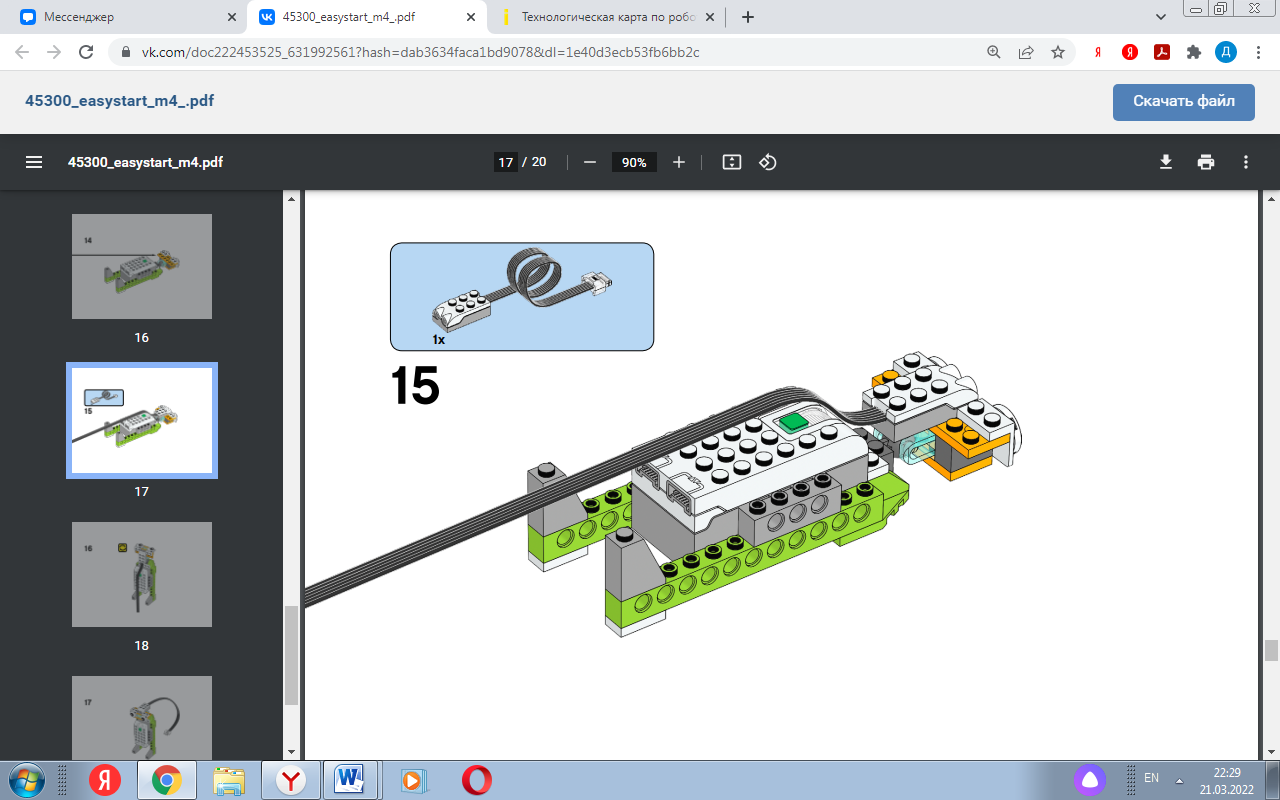Open the Adobe Acrobat extension
Viewport: 1280px width, 800px height.
[1162, 52]
